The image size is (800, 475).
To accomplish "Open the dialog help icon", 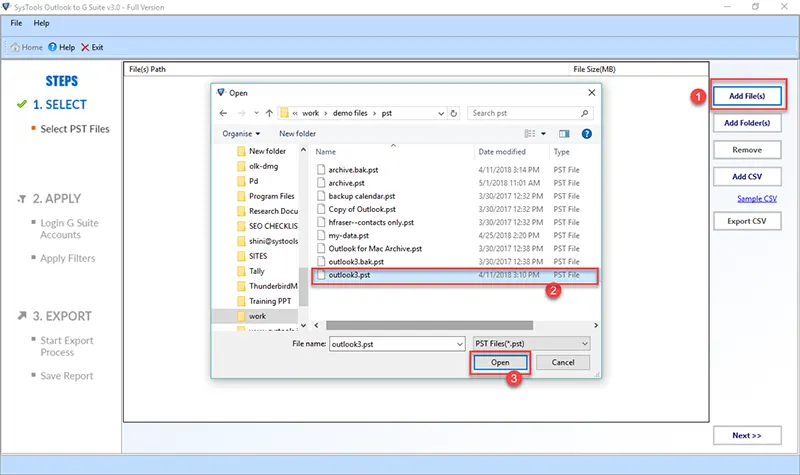I will (x=587, y=134).
